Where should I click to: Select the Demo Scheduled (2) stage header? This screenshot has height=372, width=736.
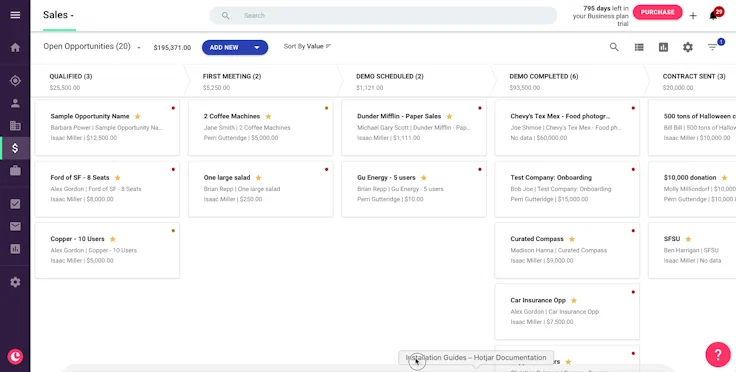tap(414, 81)
